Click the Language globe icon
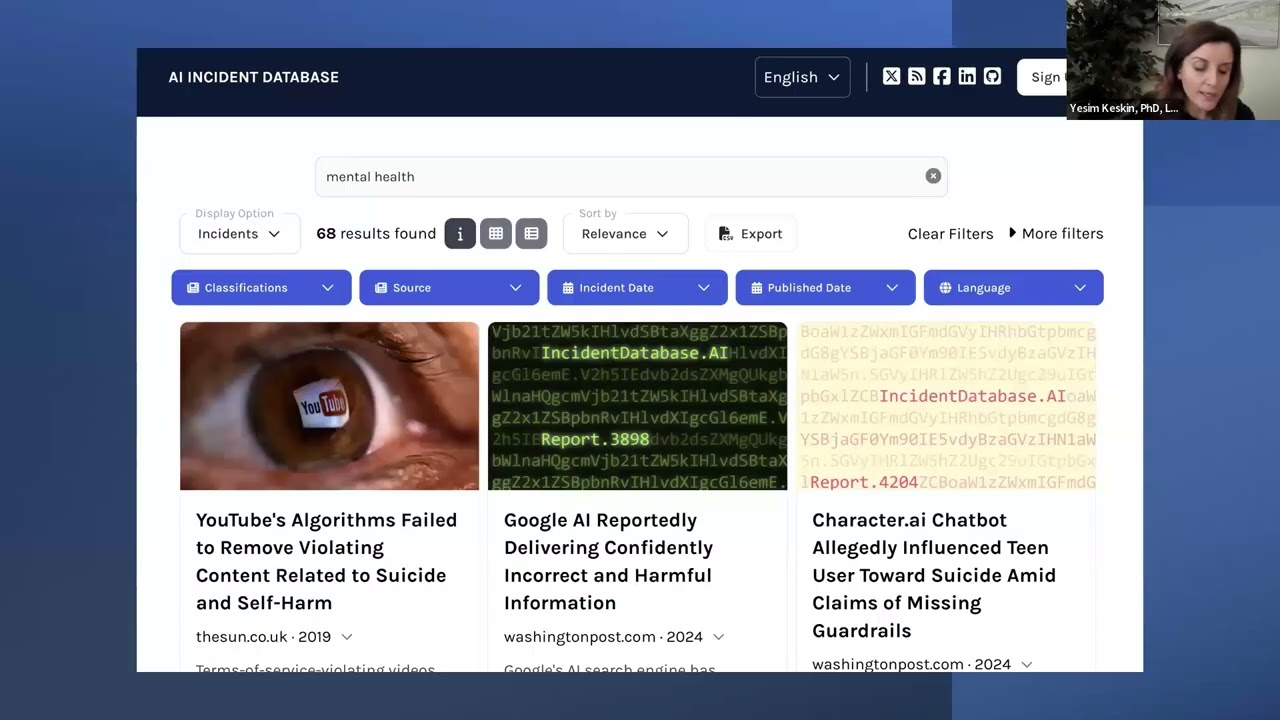Image resolution: width=1280 pixels, height=720 pixels. click(945, 288)
